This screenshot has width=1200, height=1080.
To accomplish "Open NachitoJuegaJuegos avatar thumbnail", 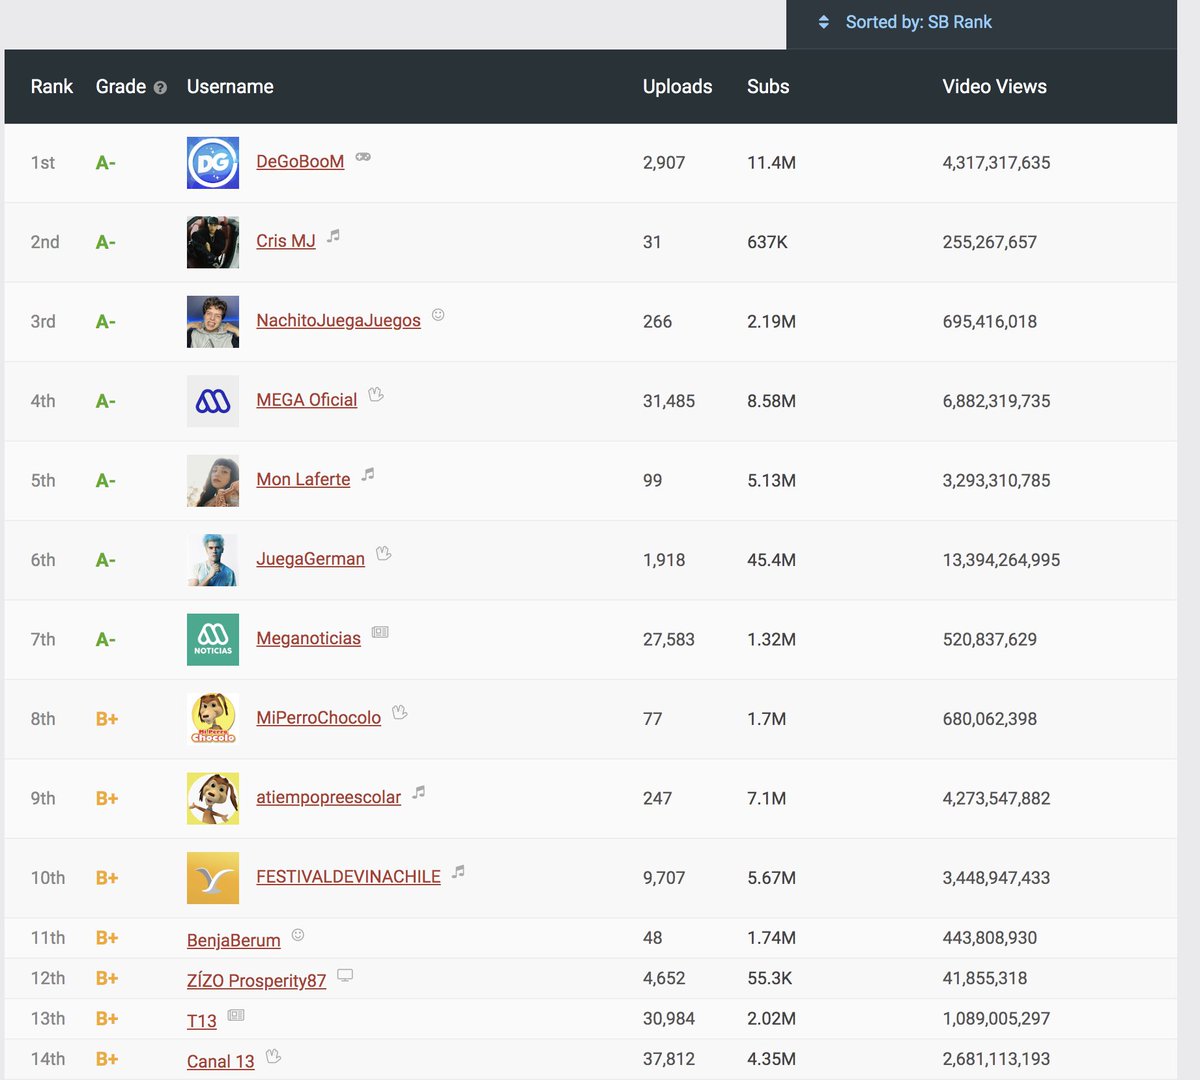I will (x=213, y=322).
